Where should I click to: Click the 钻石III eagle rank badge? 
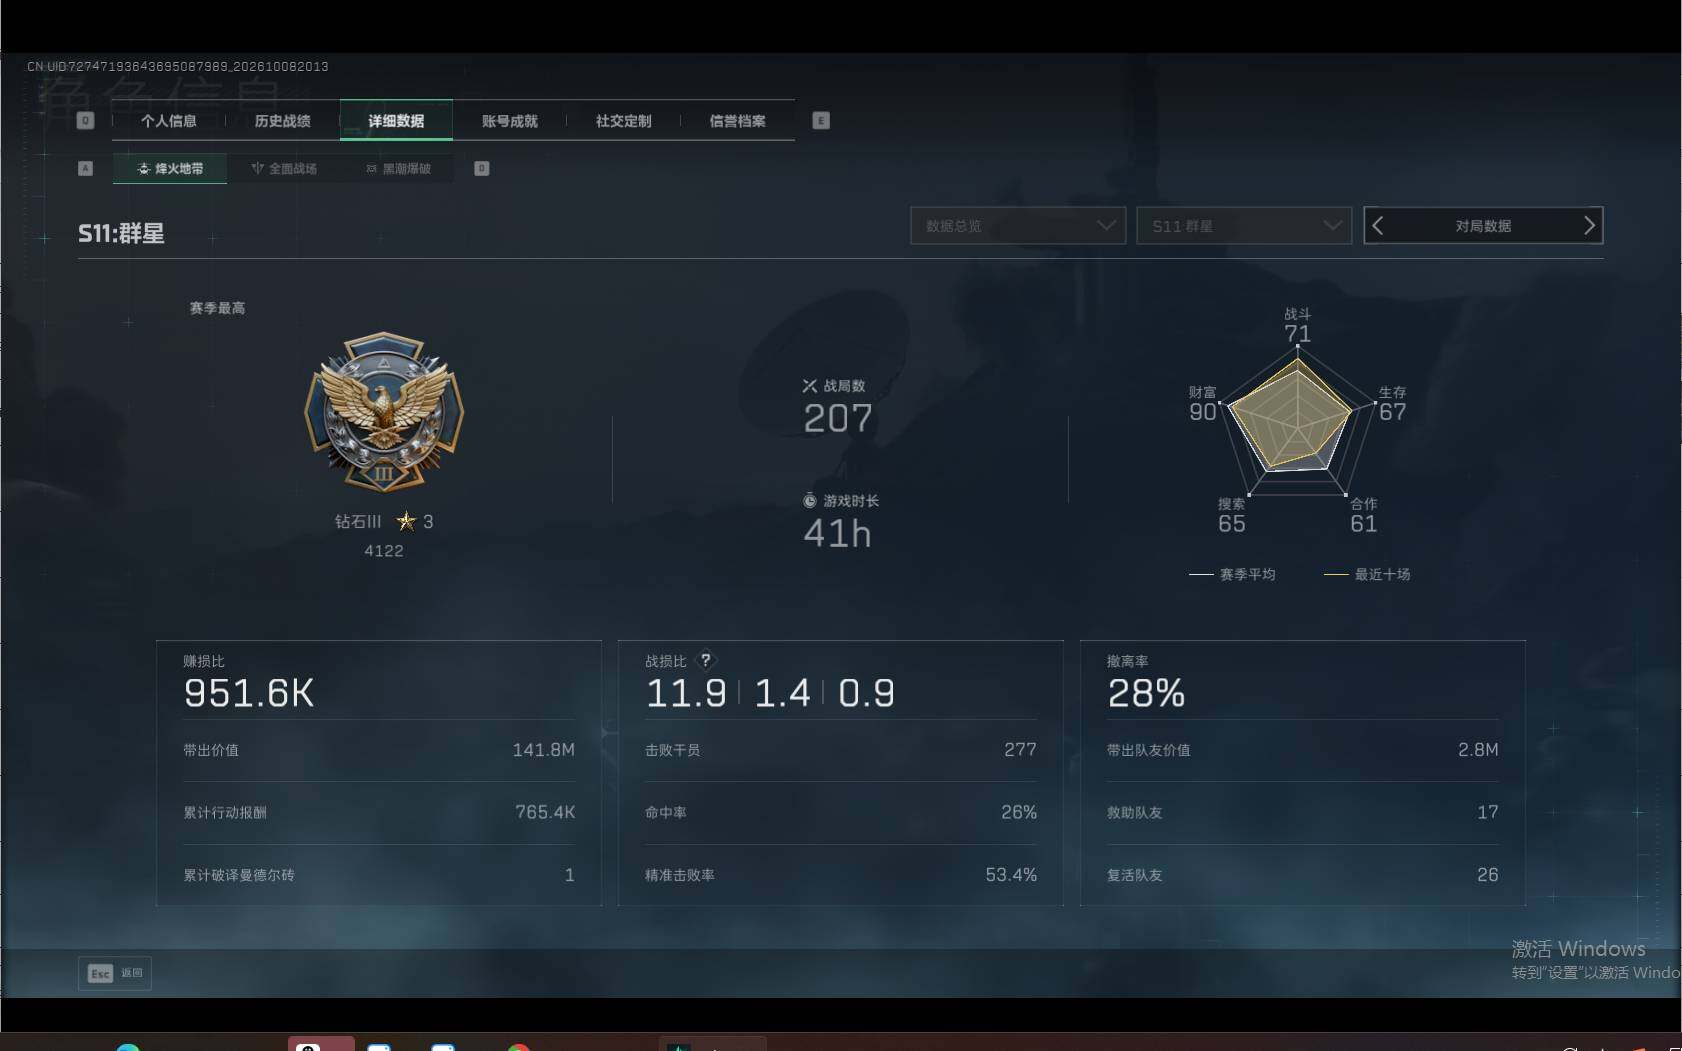[384, 412]
